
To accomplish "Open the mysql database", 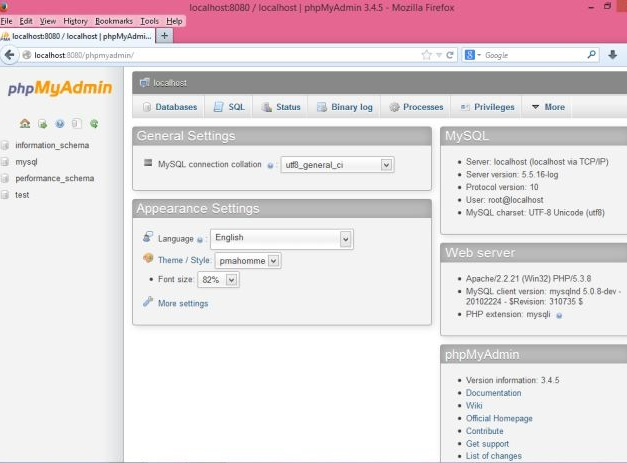I will pyautogui.click(x=26, y=162).
